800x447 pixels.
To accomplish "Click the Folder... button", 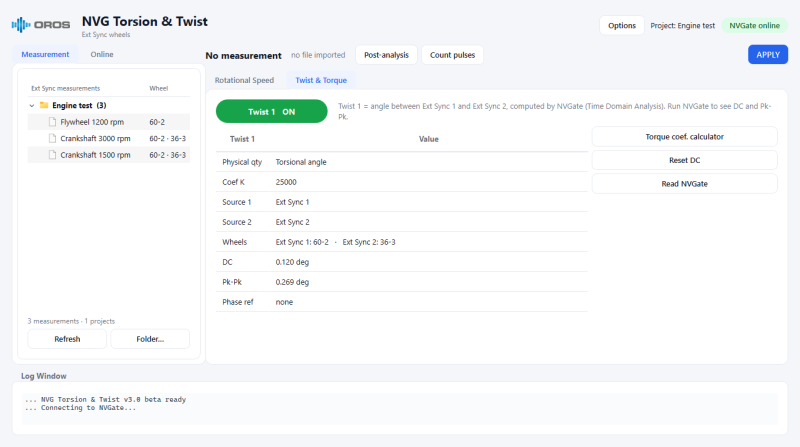I will click(150, 339).
